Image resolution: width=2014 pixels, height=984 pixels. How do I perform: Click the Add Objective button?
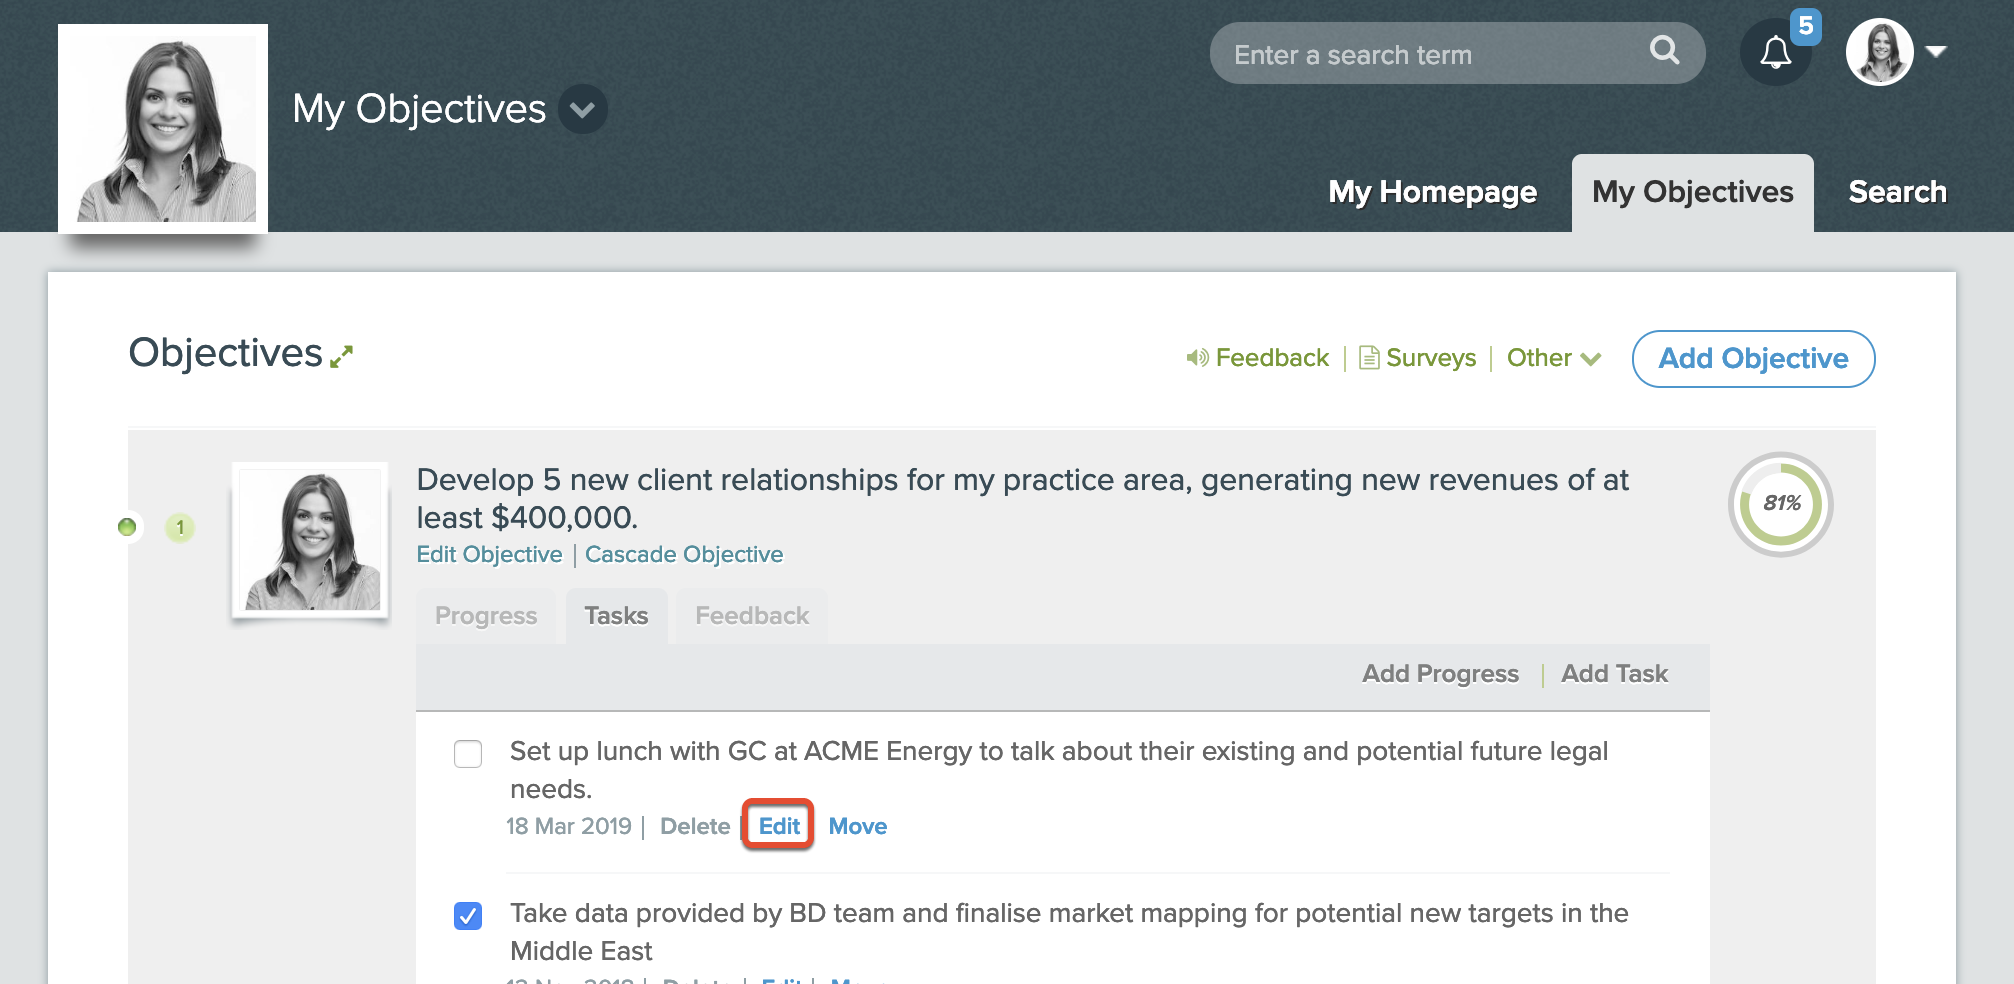coord(1753,359)
